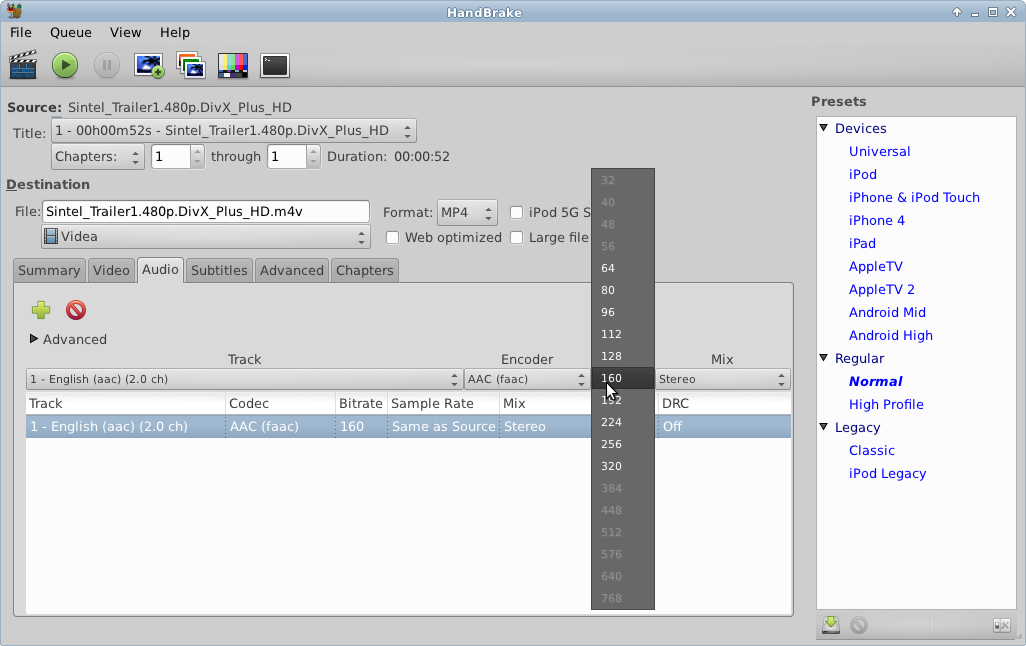Select bitrate 256 from the list
The height and width of the screenshot is (646, 1026).
point(623,444)
